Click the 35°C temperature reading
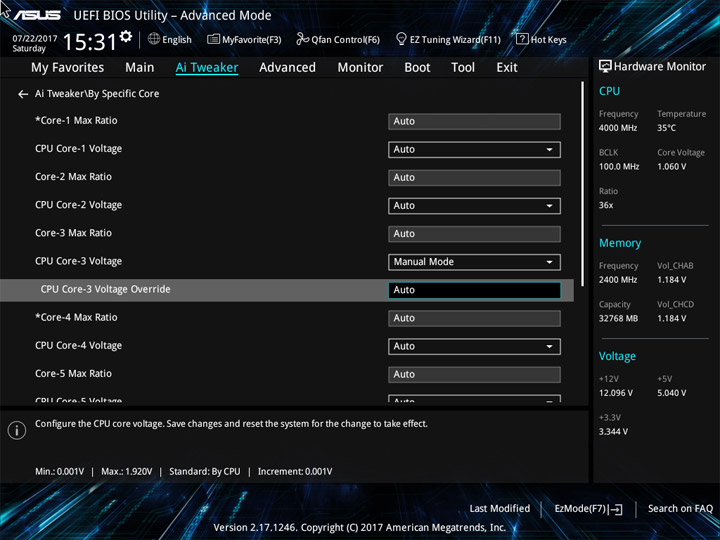 tap(666, 128)
